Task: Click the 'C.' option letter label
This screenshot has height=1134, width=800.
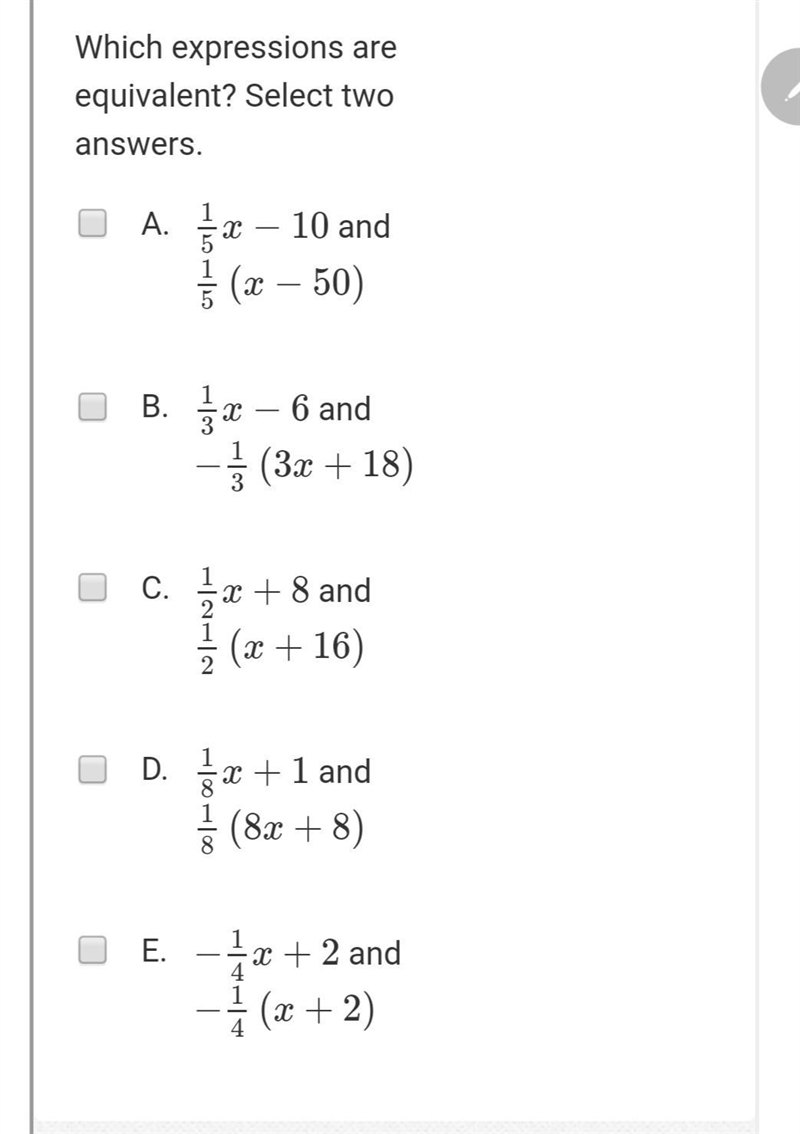Action: (156, 588)
